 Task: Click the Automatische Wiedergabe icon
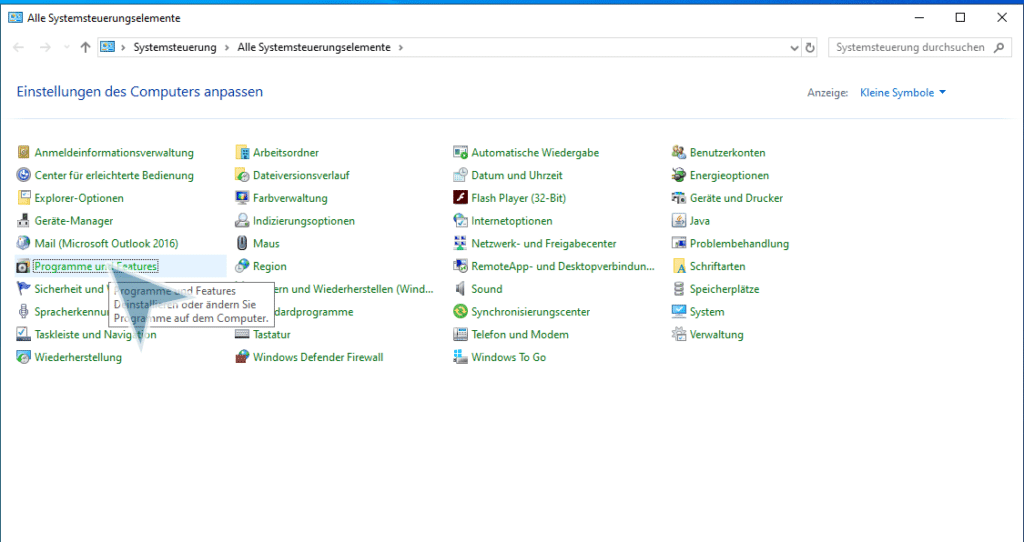(x=460, y=152)
